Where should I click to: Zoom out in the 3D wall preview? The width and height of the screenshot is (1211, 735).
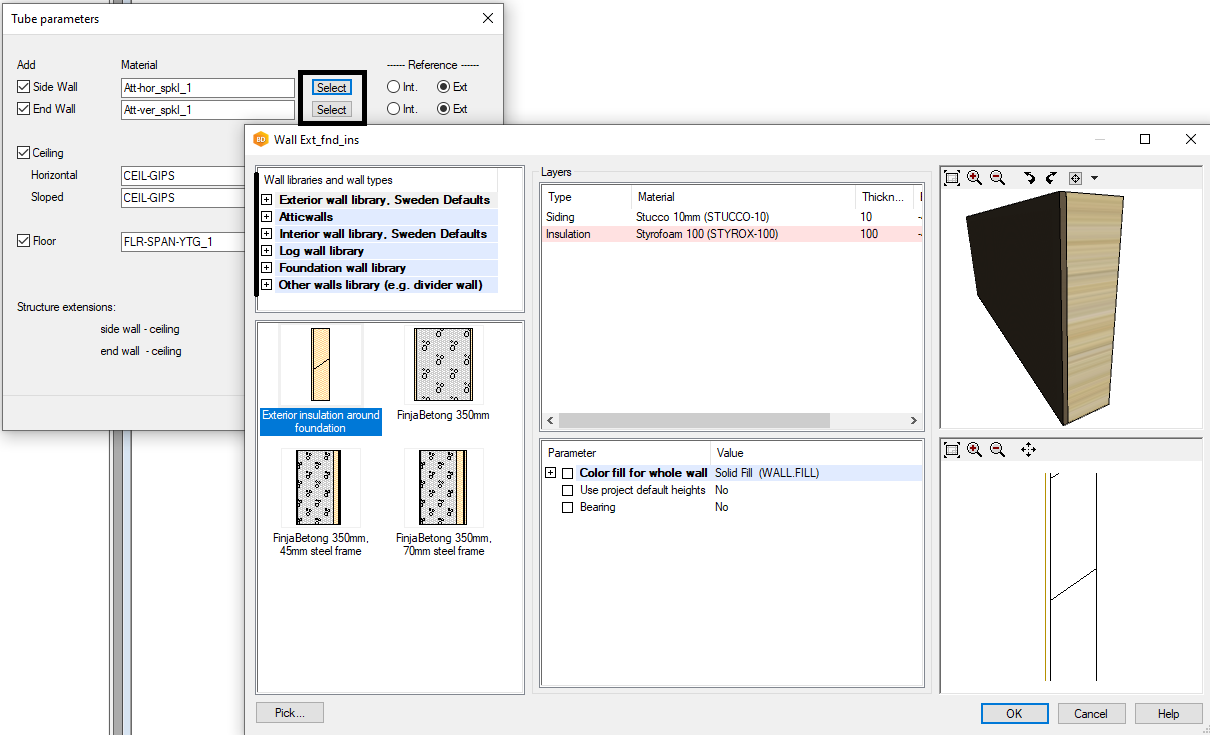point(997,178)
